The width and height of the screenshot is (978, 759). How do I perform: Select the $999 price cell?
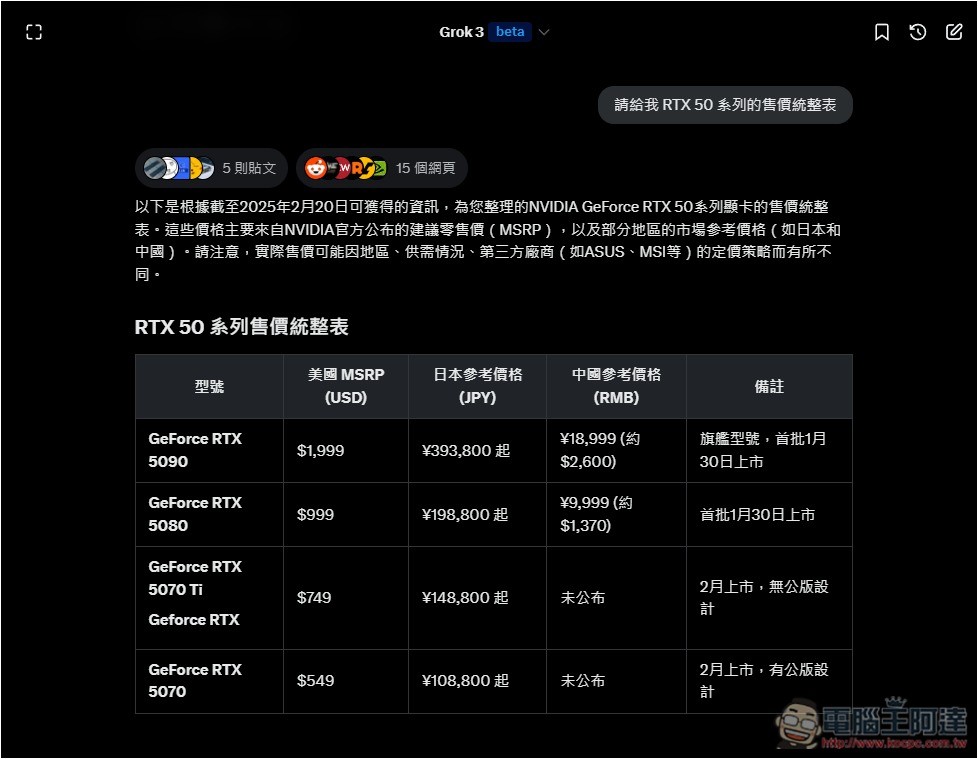coord(346,515)
